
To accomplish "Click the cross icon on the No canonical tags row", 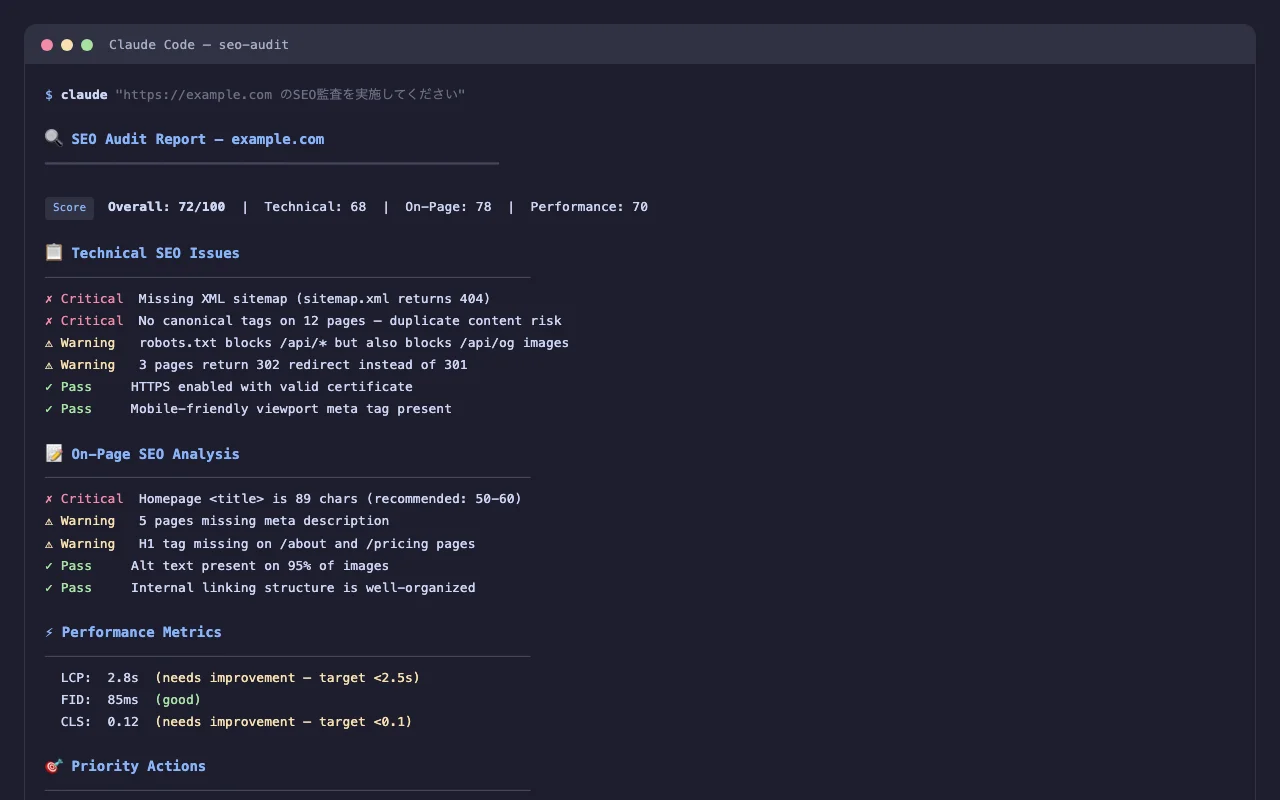I will (49, 321).
